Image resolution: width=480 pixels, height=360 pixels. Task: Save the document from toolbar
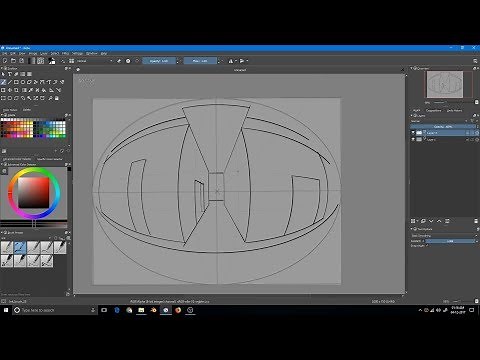[x=22, y=61]
